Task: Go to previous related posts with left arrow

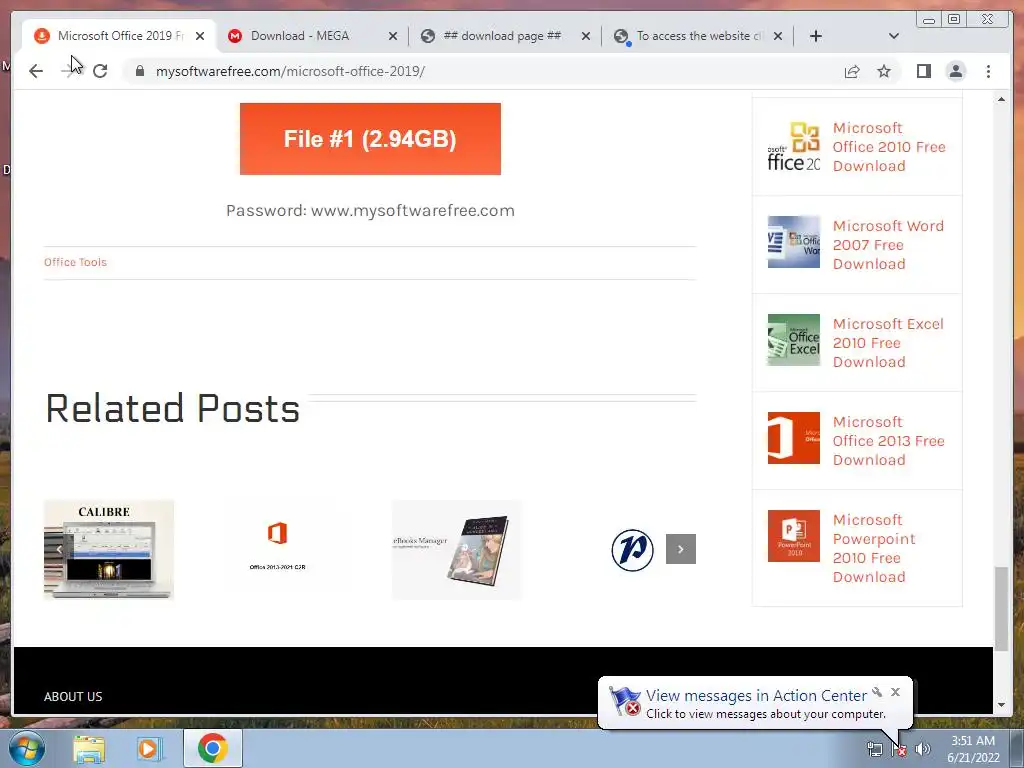Action: pos(59,549)
